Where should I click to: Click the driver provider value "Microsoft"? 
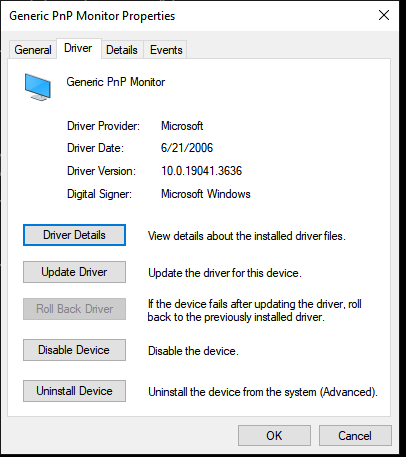(182, 126)
